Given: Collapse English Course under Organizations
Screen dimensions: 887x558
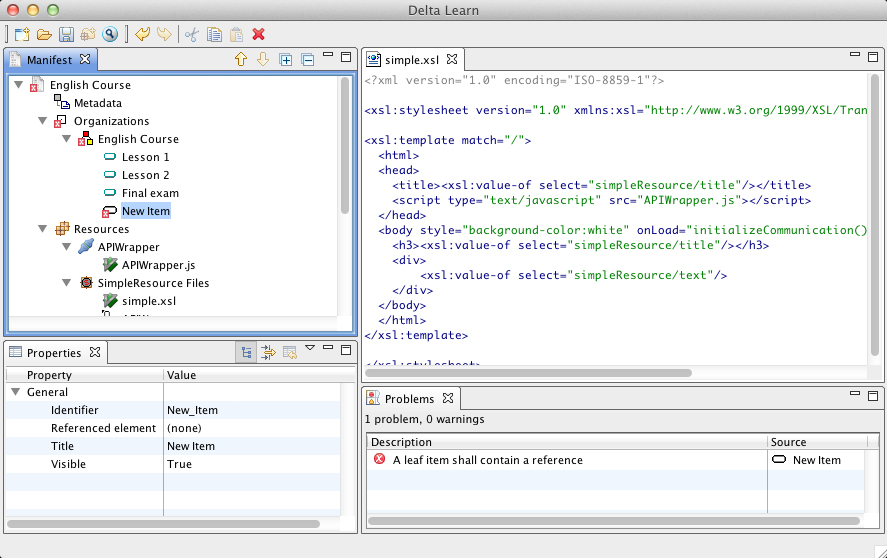Looking at the screenshot, I should click(x=67, y=139).
